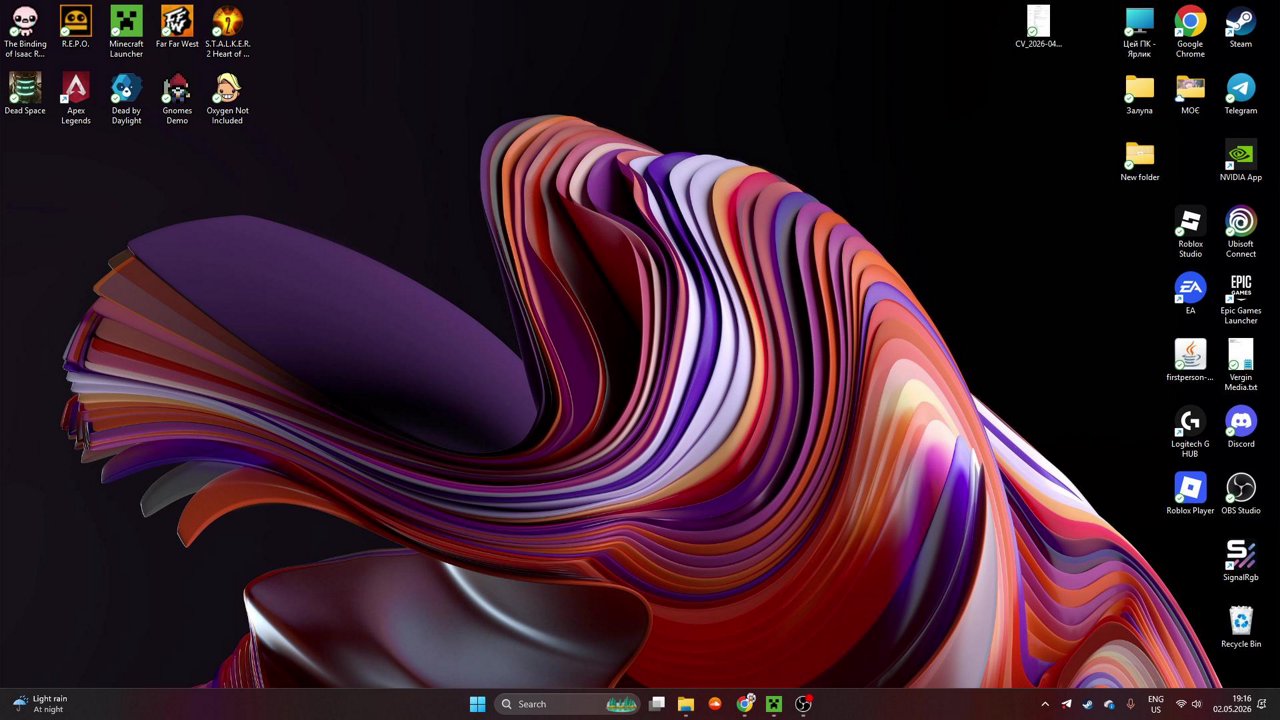The width and height of the screenshot is (1280, 720).
Task: Click the Telegram tray icon
Action: pyautogui.click(x=1066, y=704)
